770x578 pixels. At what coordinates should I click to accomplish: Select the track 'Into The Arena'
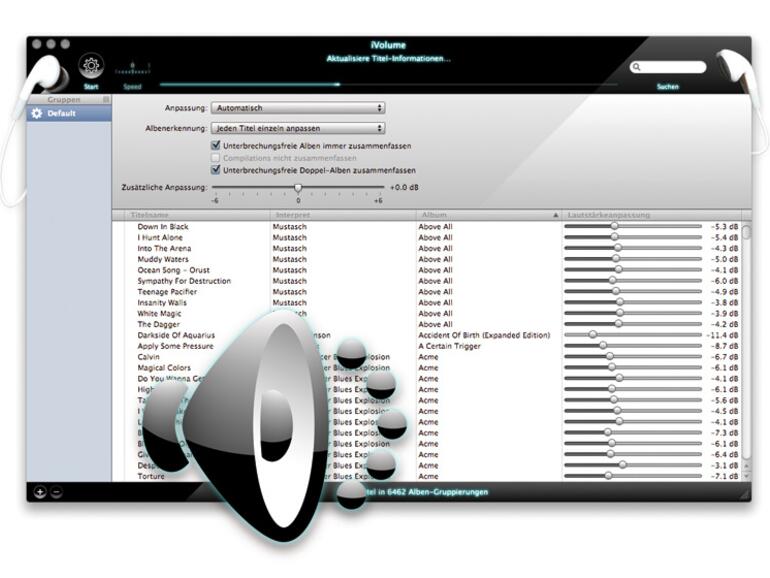click(x=165, y=248)
